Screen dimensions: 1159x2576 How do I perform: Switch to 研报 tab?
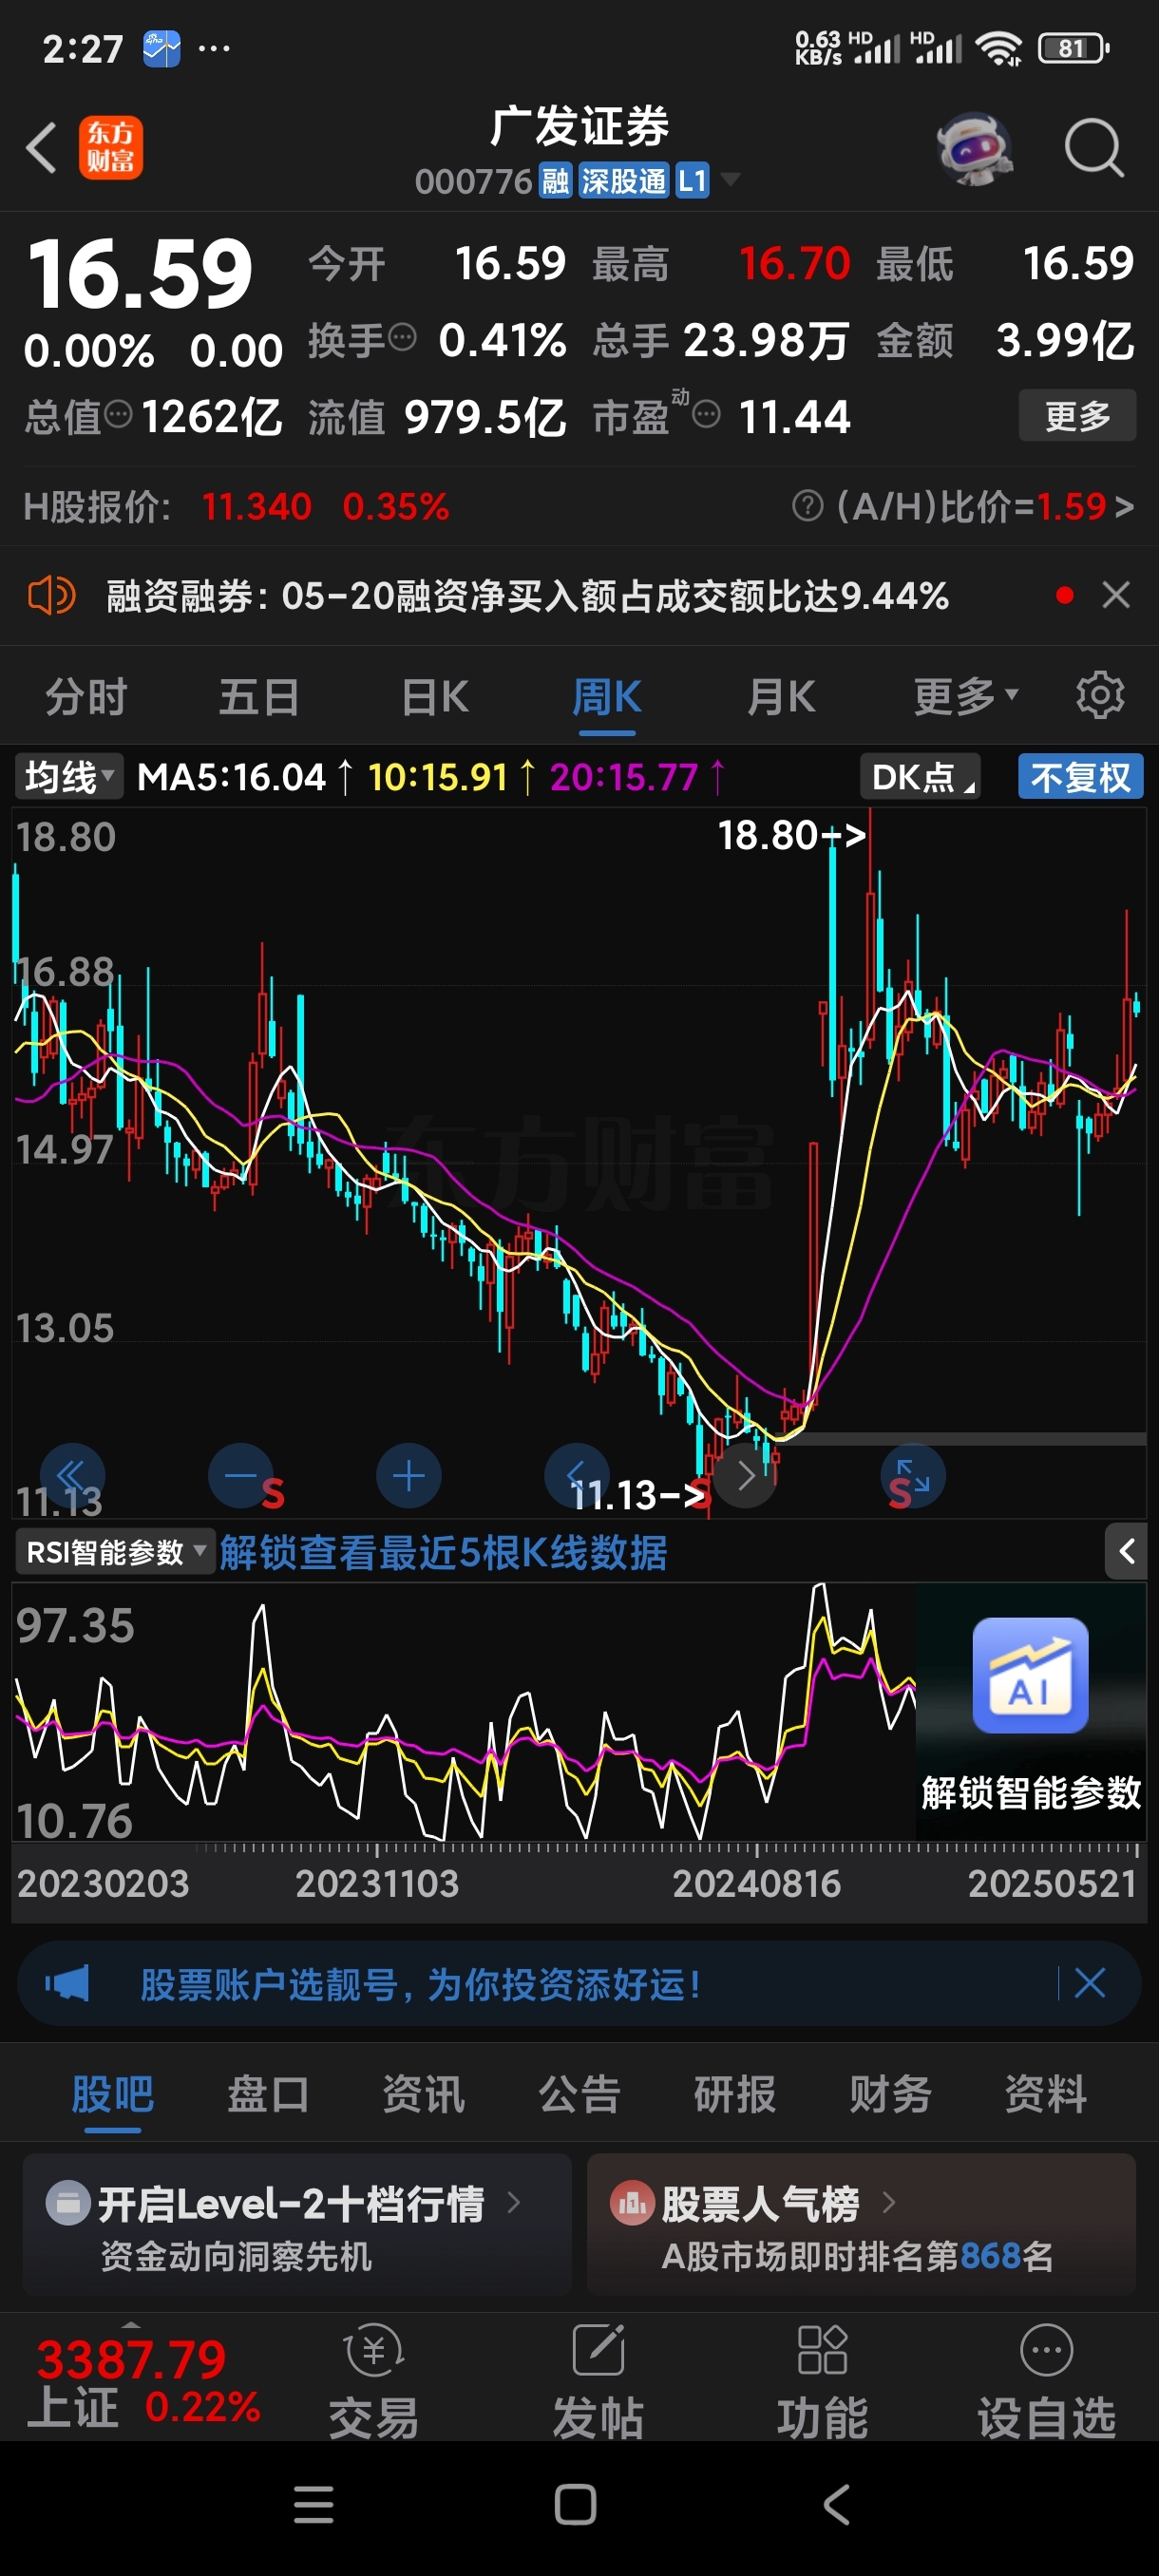pyautogui.click(x=734, y=2093)
